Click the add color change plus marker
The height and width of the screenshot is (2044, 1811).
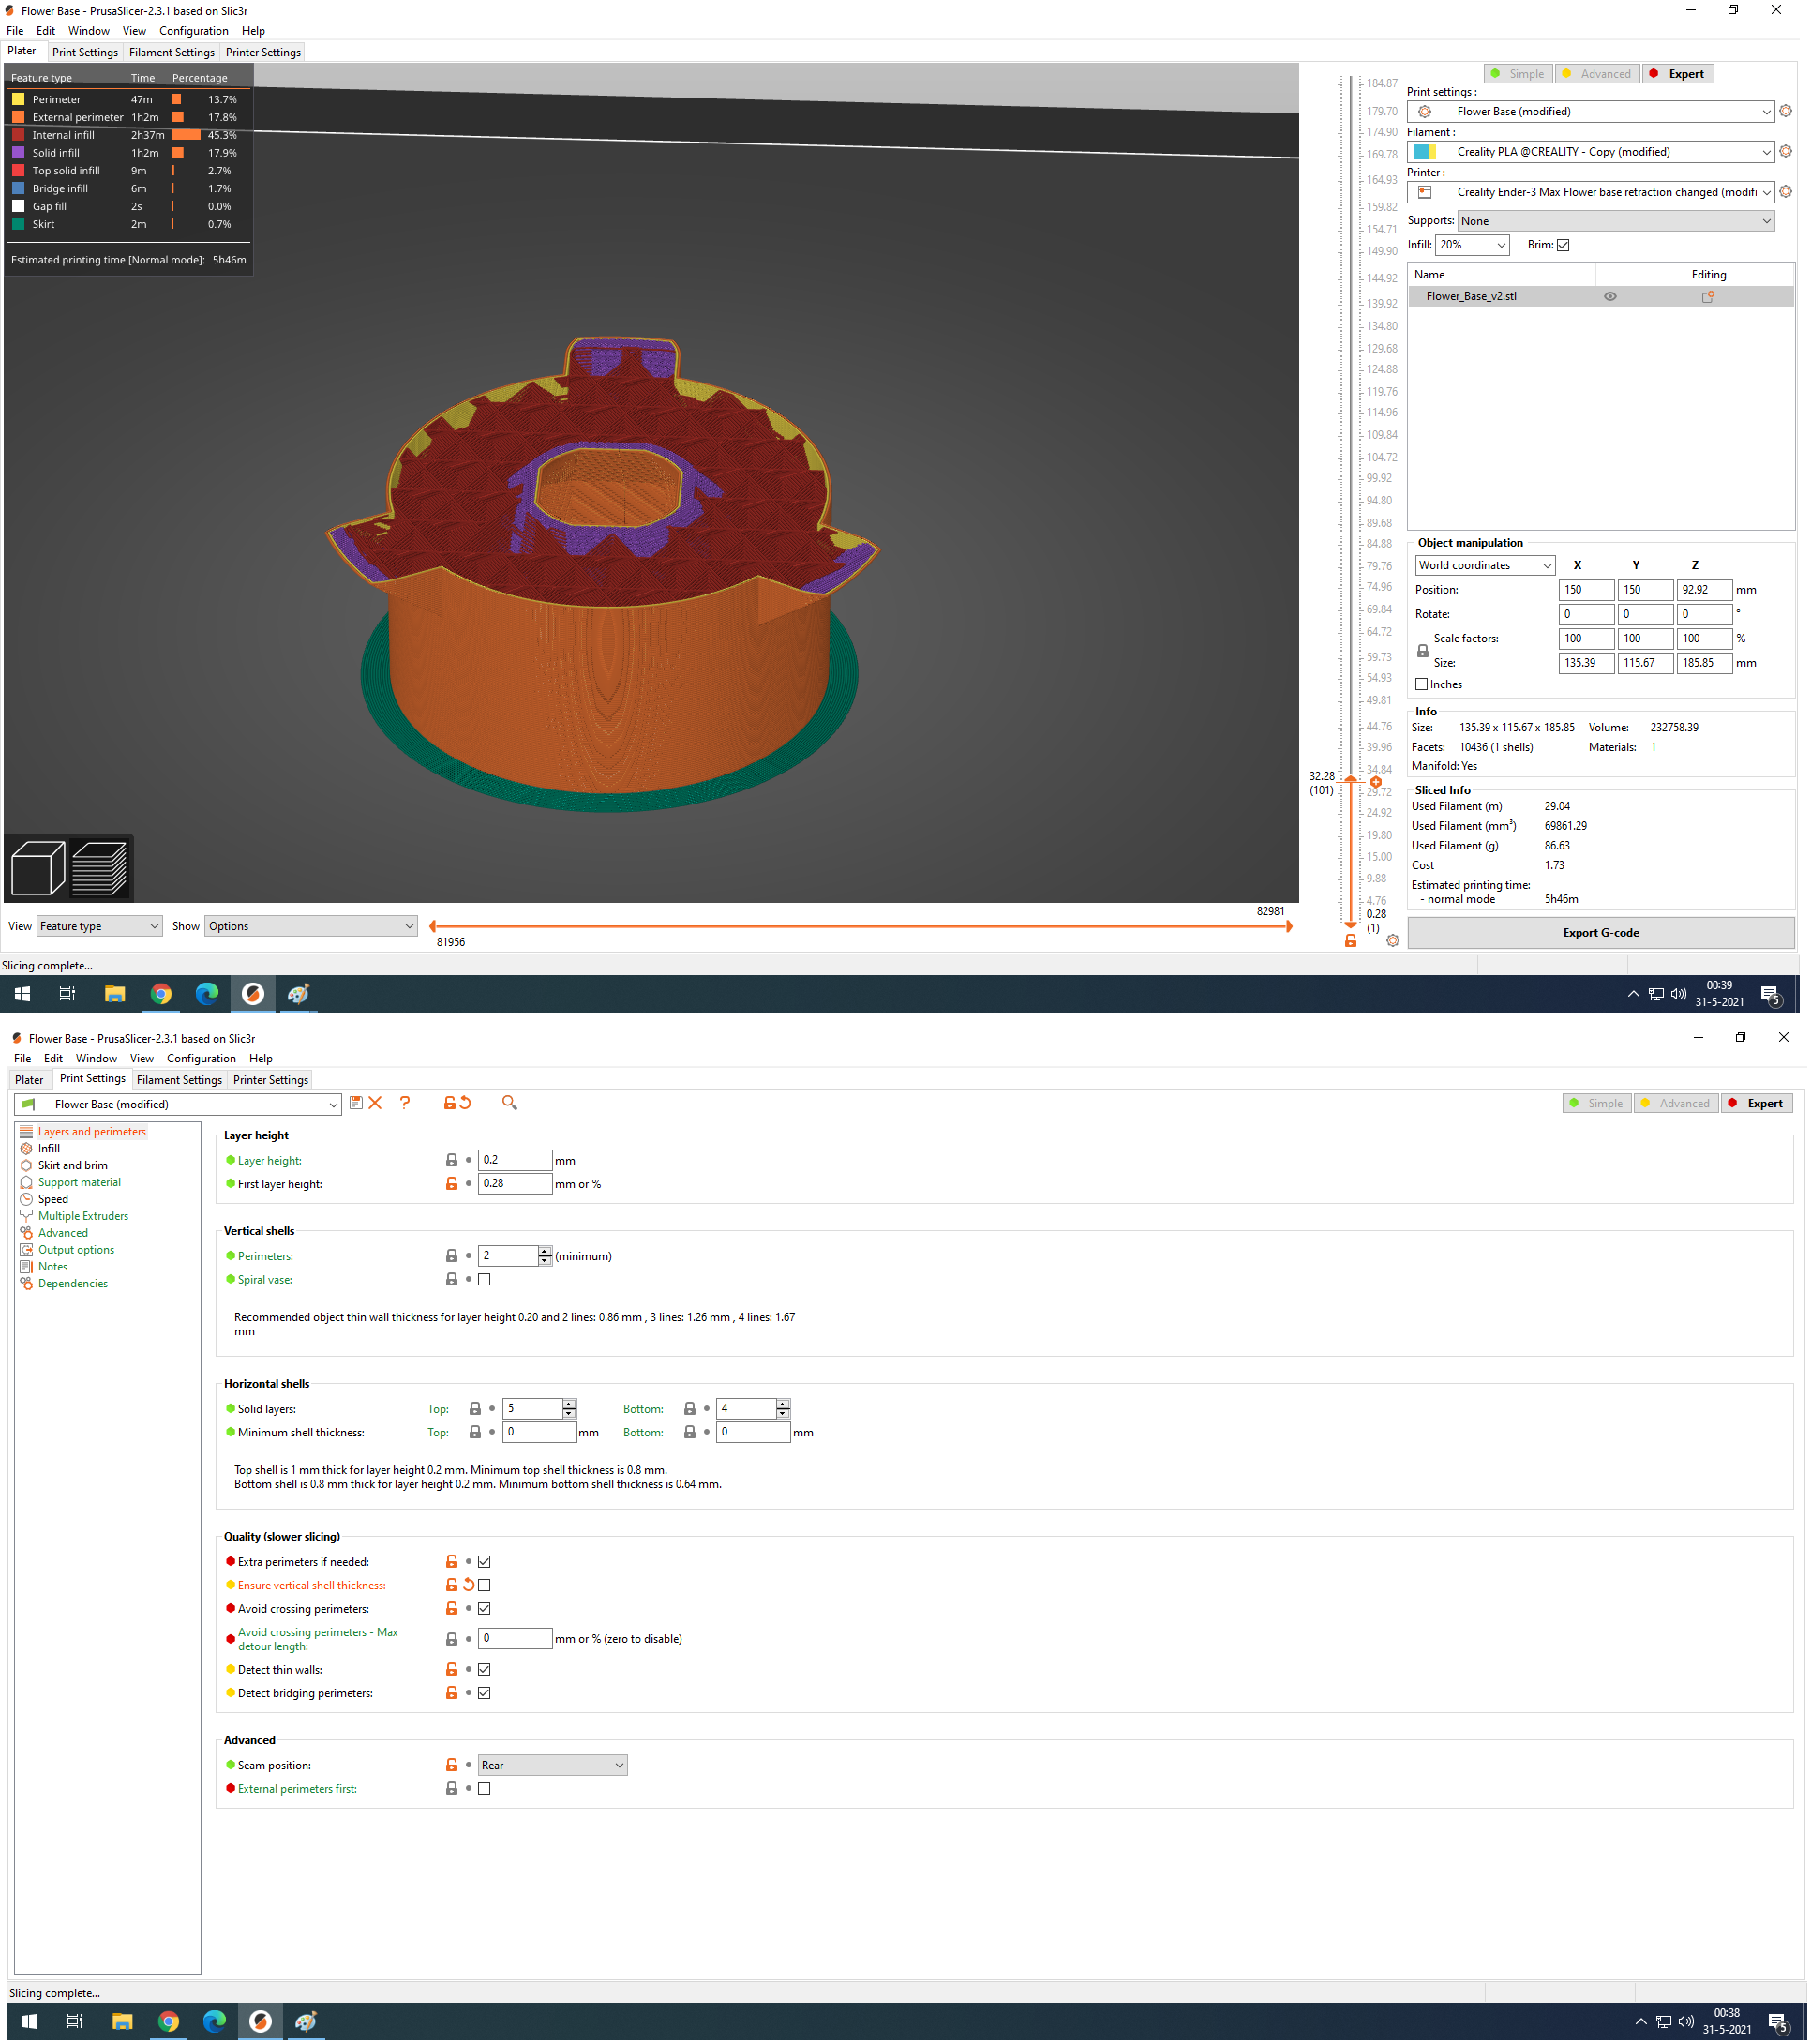coord(1375,782)
